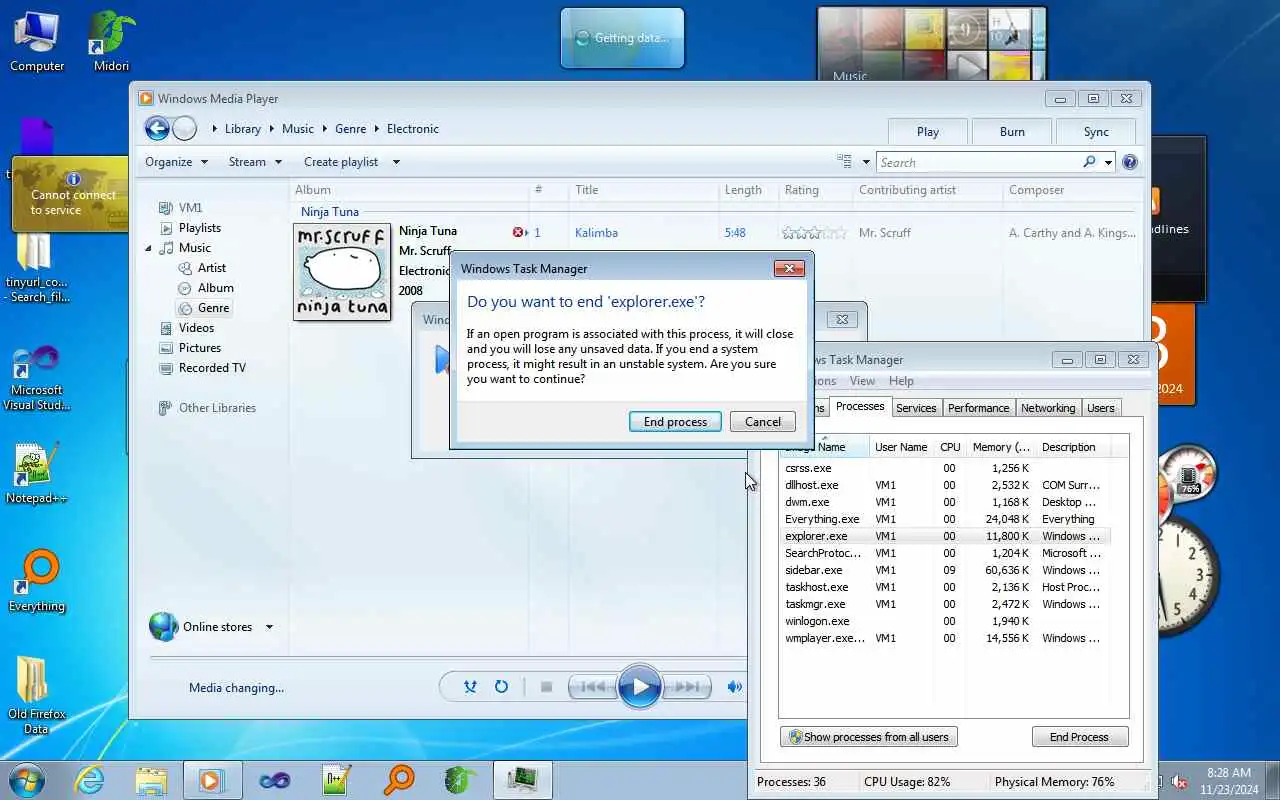Expand the breadcrumb arrow before Library
This screenshot has width=1280, height=800.
point(215,129)
